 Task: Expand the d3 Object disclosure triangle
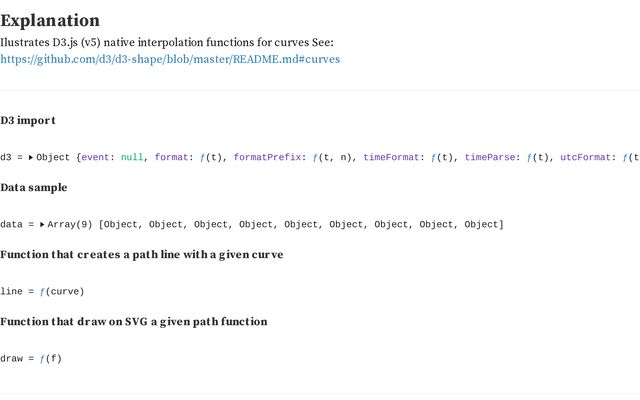tap(31, 157)
